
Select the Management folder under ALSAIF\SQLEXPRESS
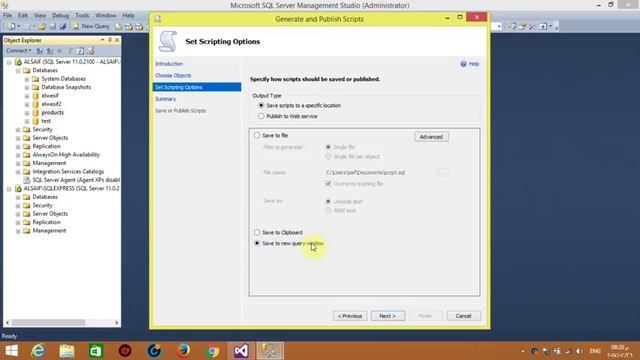pyautogui.click(x=49, y=231)
